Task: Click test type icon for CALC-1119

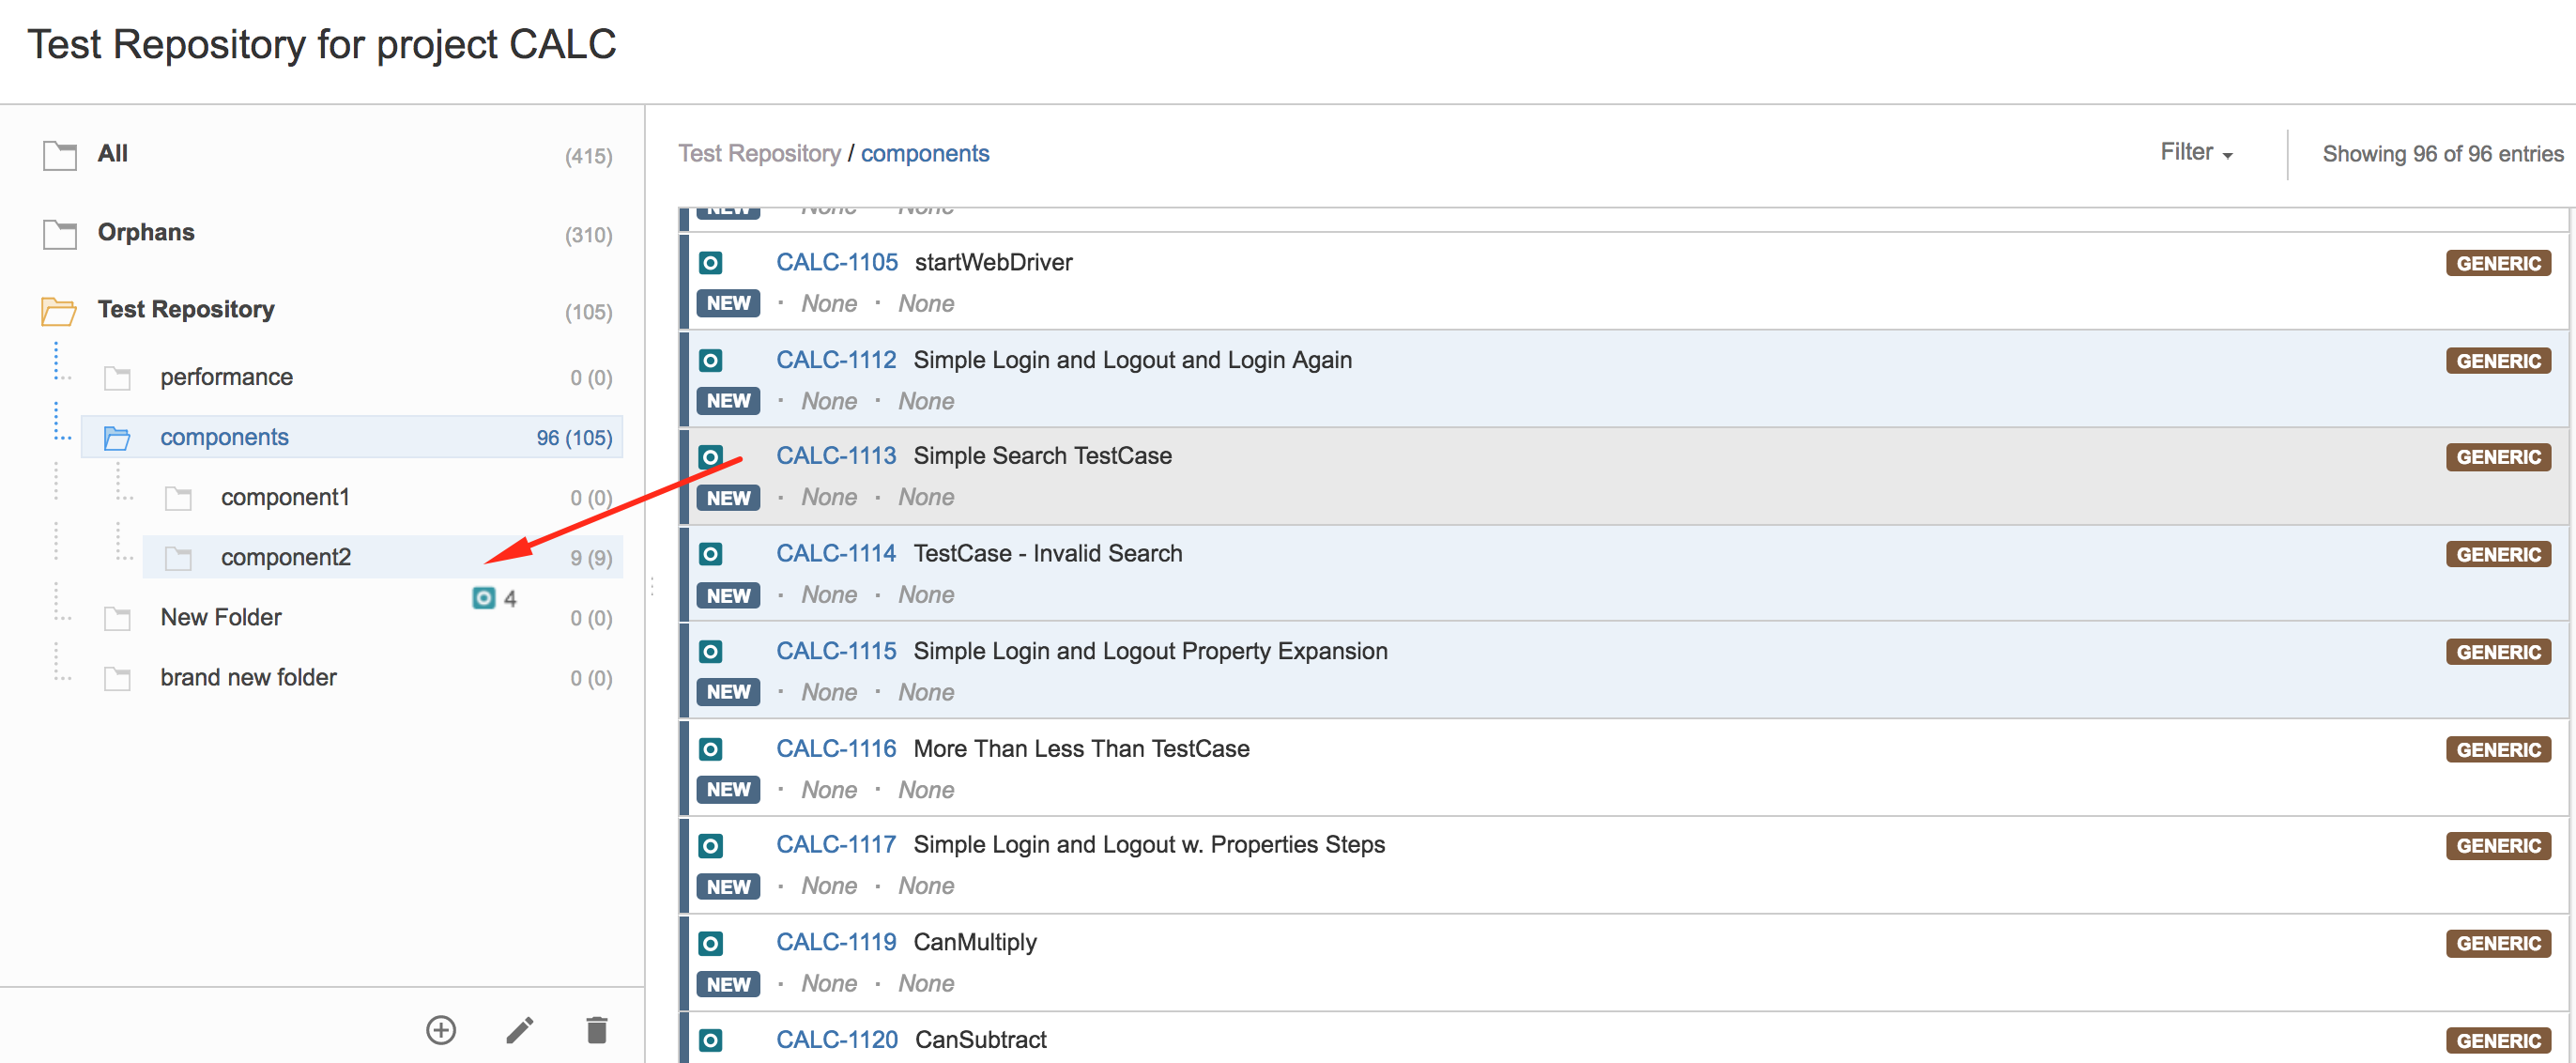Action: pyautogui.click(x=710, y=944)
